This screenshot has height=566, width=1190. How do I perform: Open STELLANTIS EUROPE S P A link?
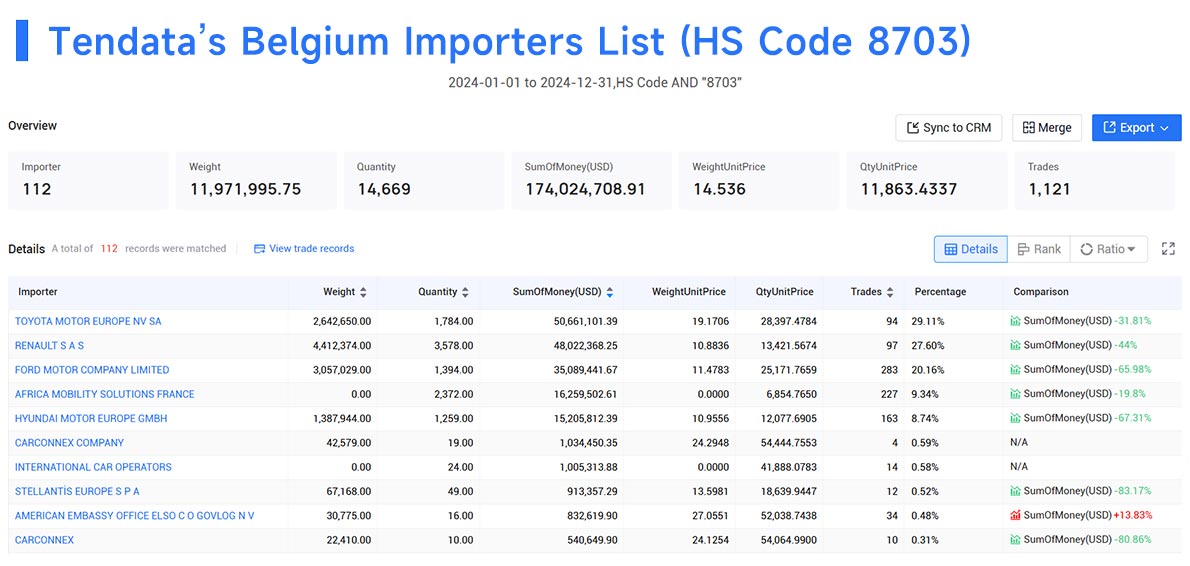[77, 491]
